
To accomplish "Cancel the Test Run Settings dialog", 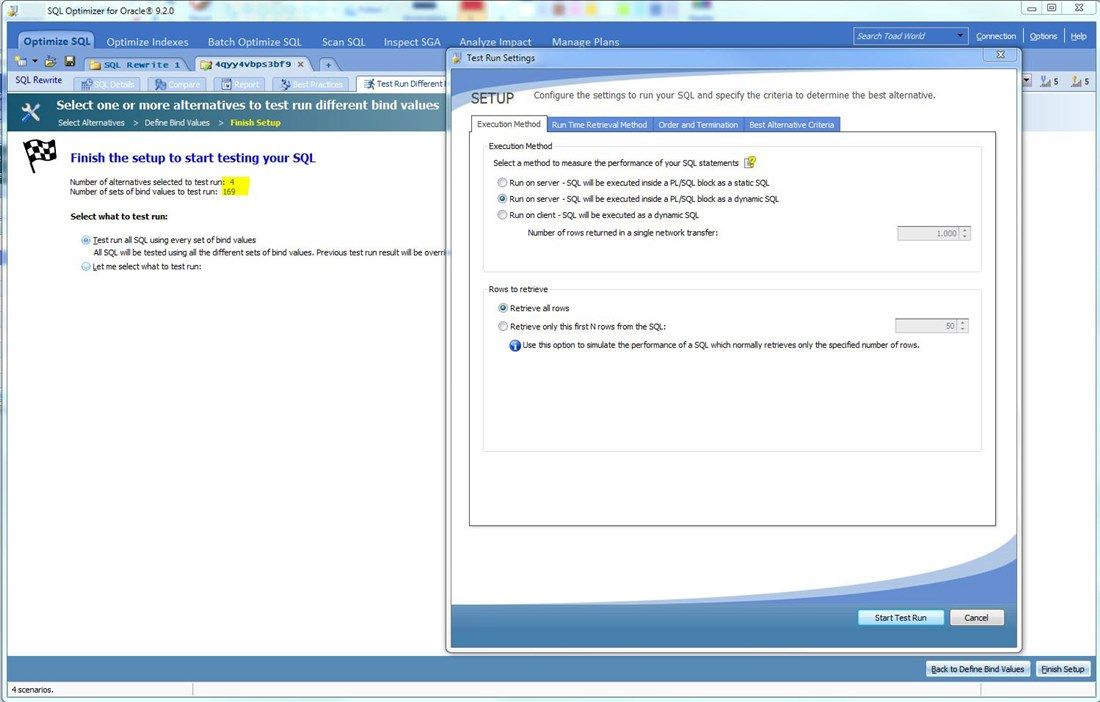I will click(x=977, y=618).
